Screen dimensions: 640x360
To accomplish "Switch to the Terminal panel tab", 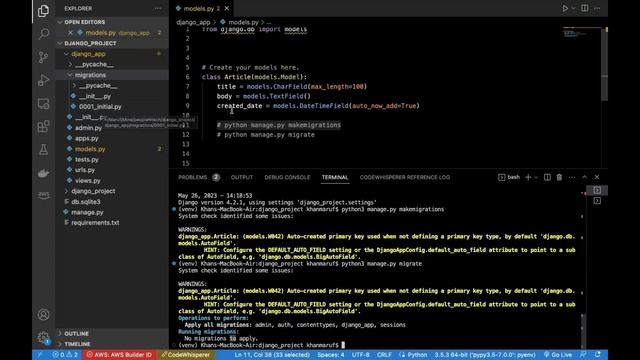I will pyautogui.click(x=335, y=177).
